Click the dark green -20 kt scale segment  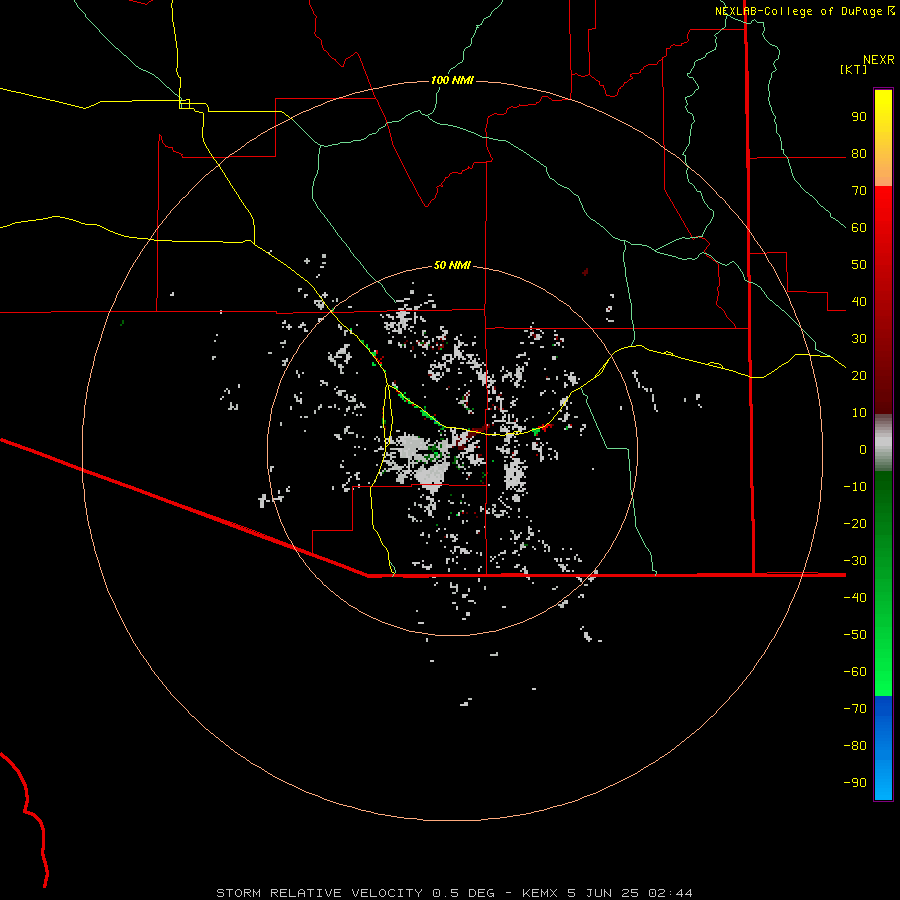(883, 522)
